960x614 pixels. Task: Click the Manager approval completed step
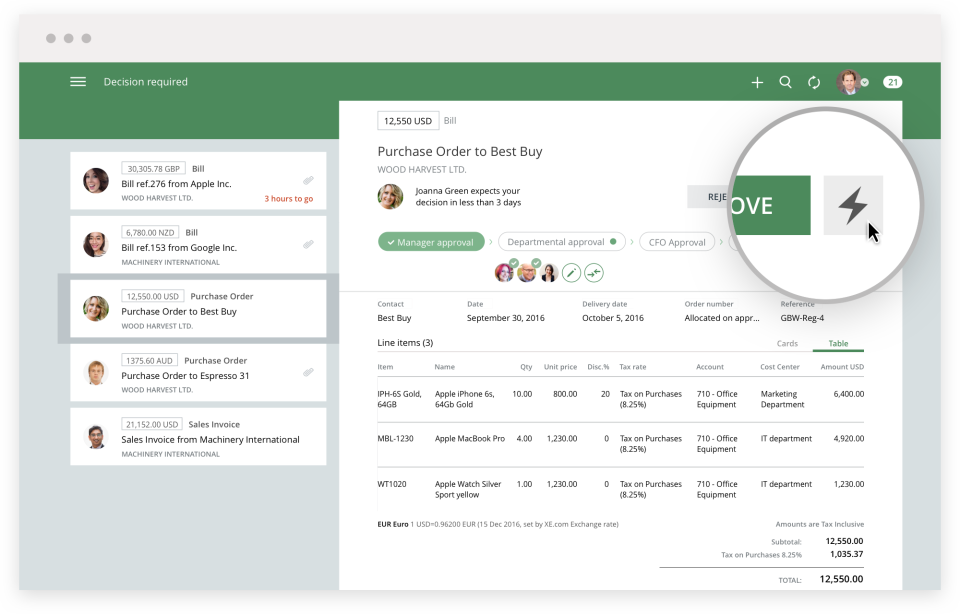click(x=431, y=241)
